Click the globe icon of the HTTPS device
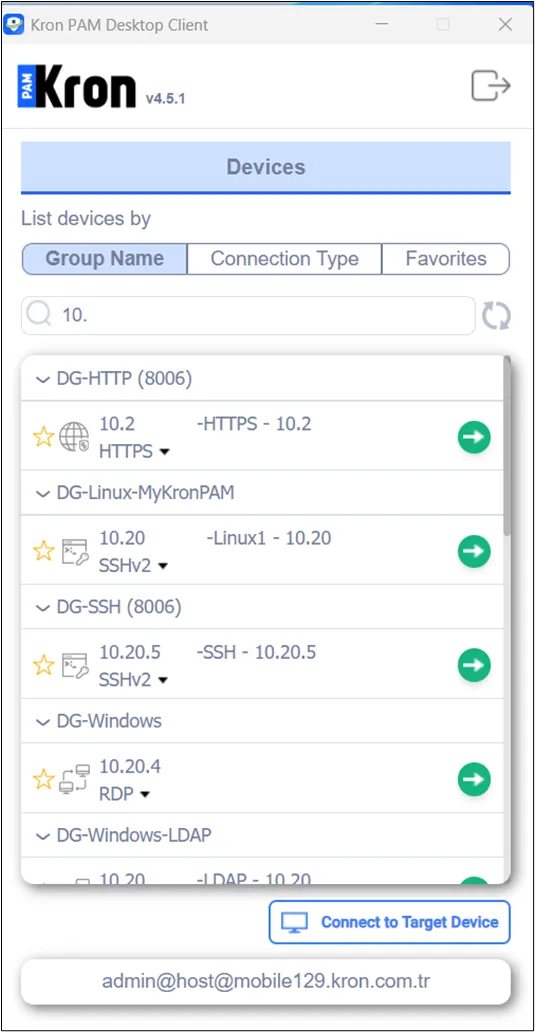Image resolution: width=535 pixels, height=1032 pixels. (x=74, y=437)
